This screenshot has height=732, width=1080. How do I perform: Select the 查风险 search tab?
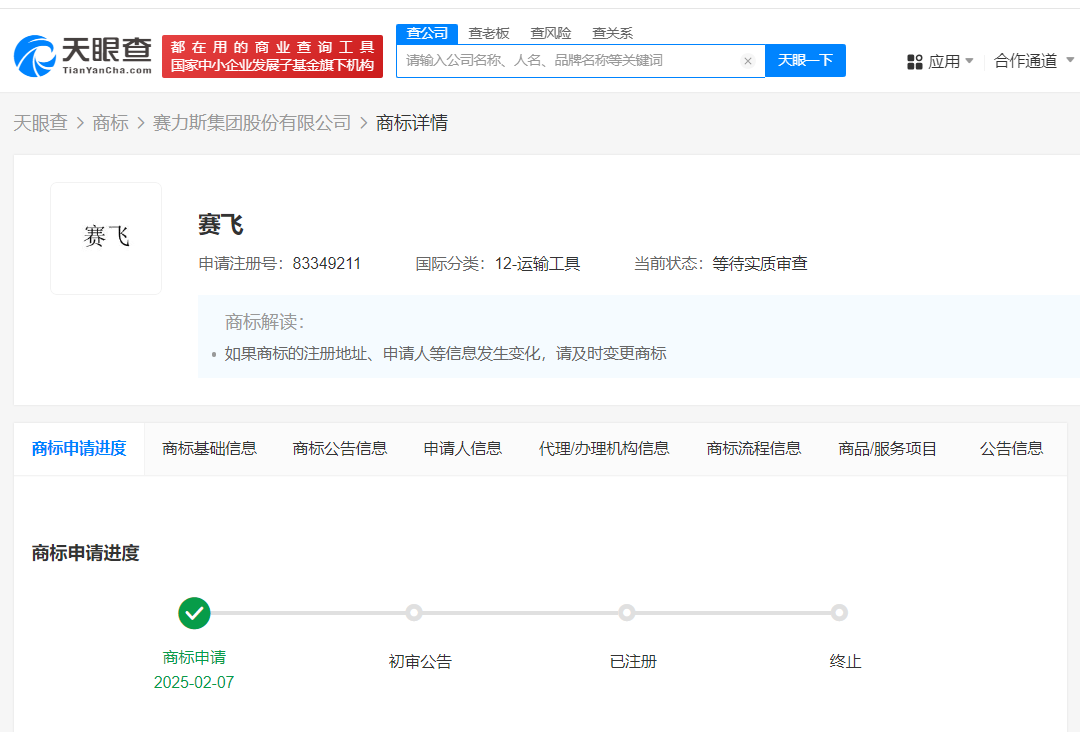point(551,33)
